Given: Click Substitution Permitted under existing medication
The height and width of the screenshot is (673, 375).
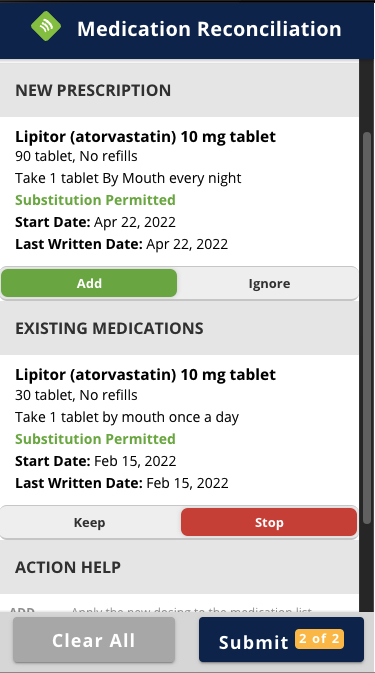Looking at the screenshot, I should pos(95,439).
